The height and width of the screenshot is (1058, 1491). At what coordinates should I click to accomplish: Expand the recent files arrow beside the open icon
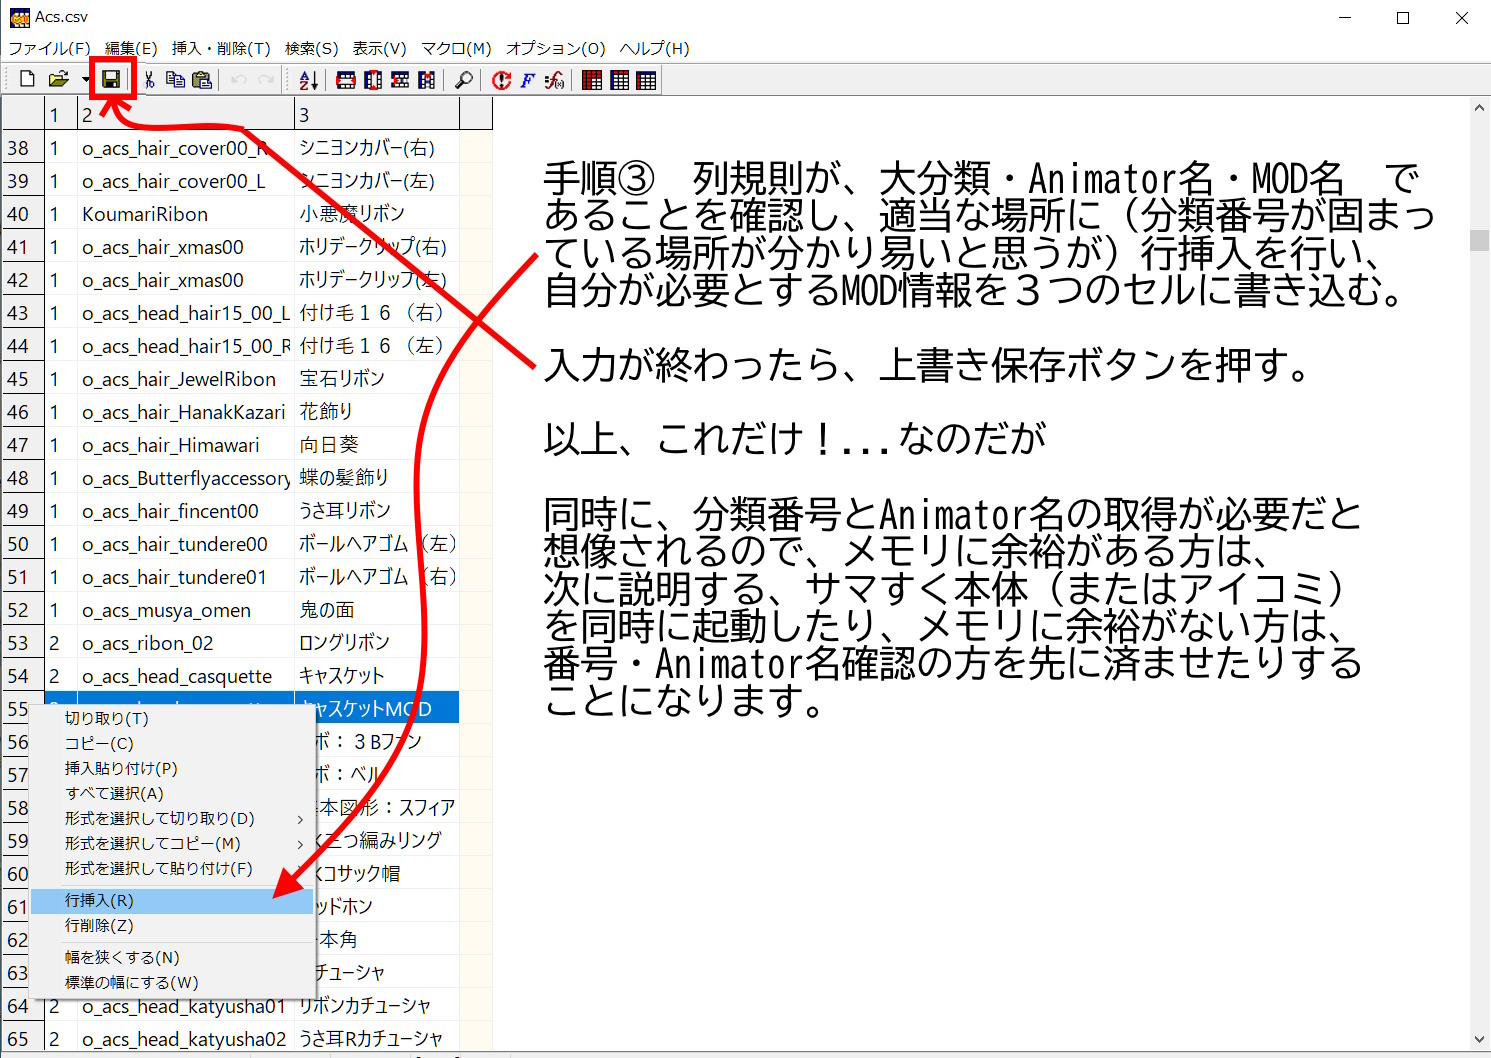pyautogui.click(x=85, y=80)
